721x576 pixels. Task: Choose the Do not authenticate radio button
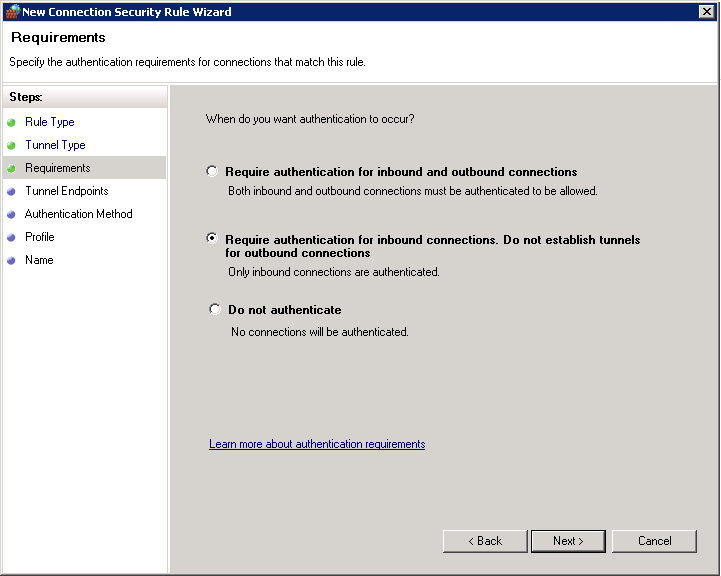point(215,309)
